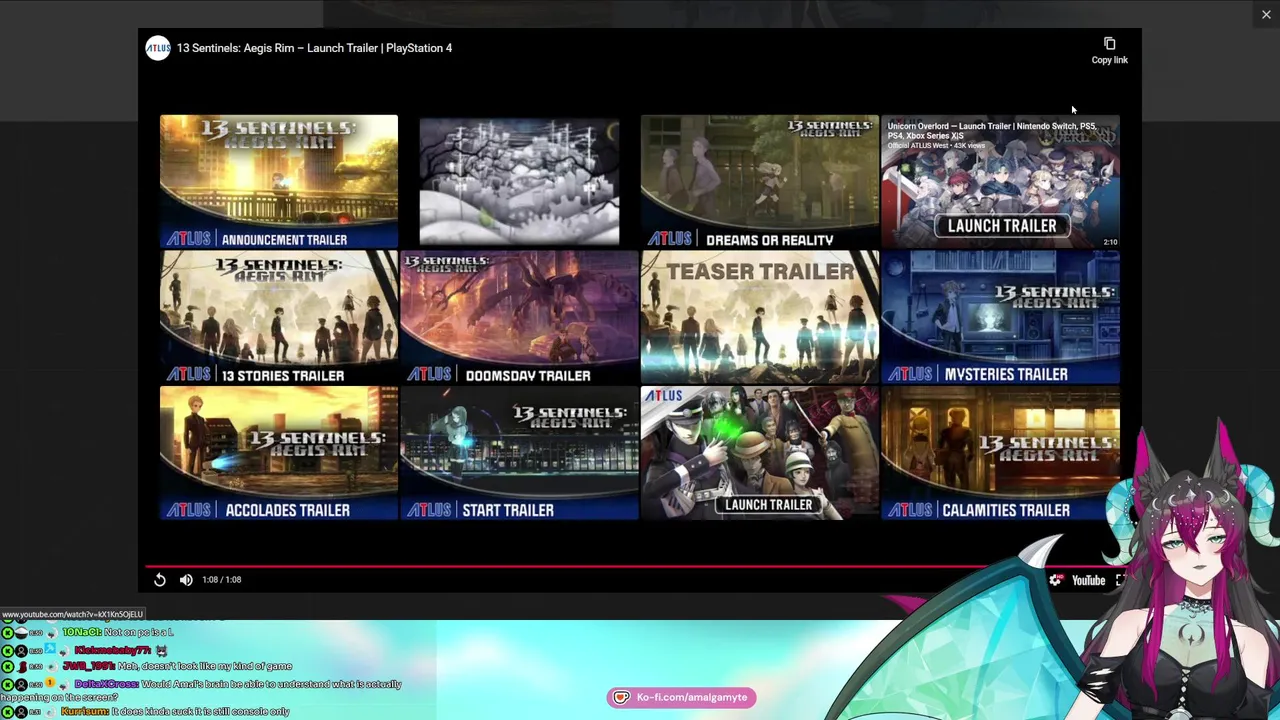The image size is (1280, 720).
Task: Open the Start Trailer thumbnail
Action: 519,453
